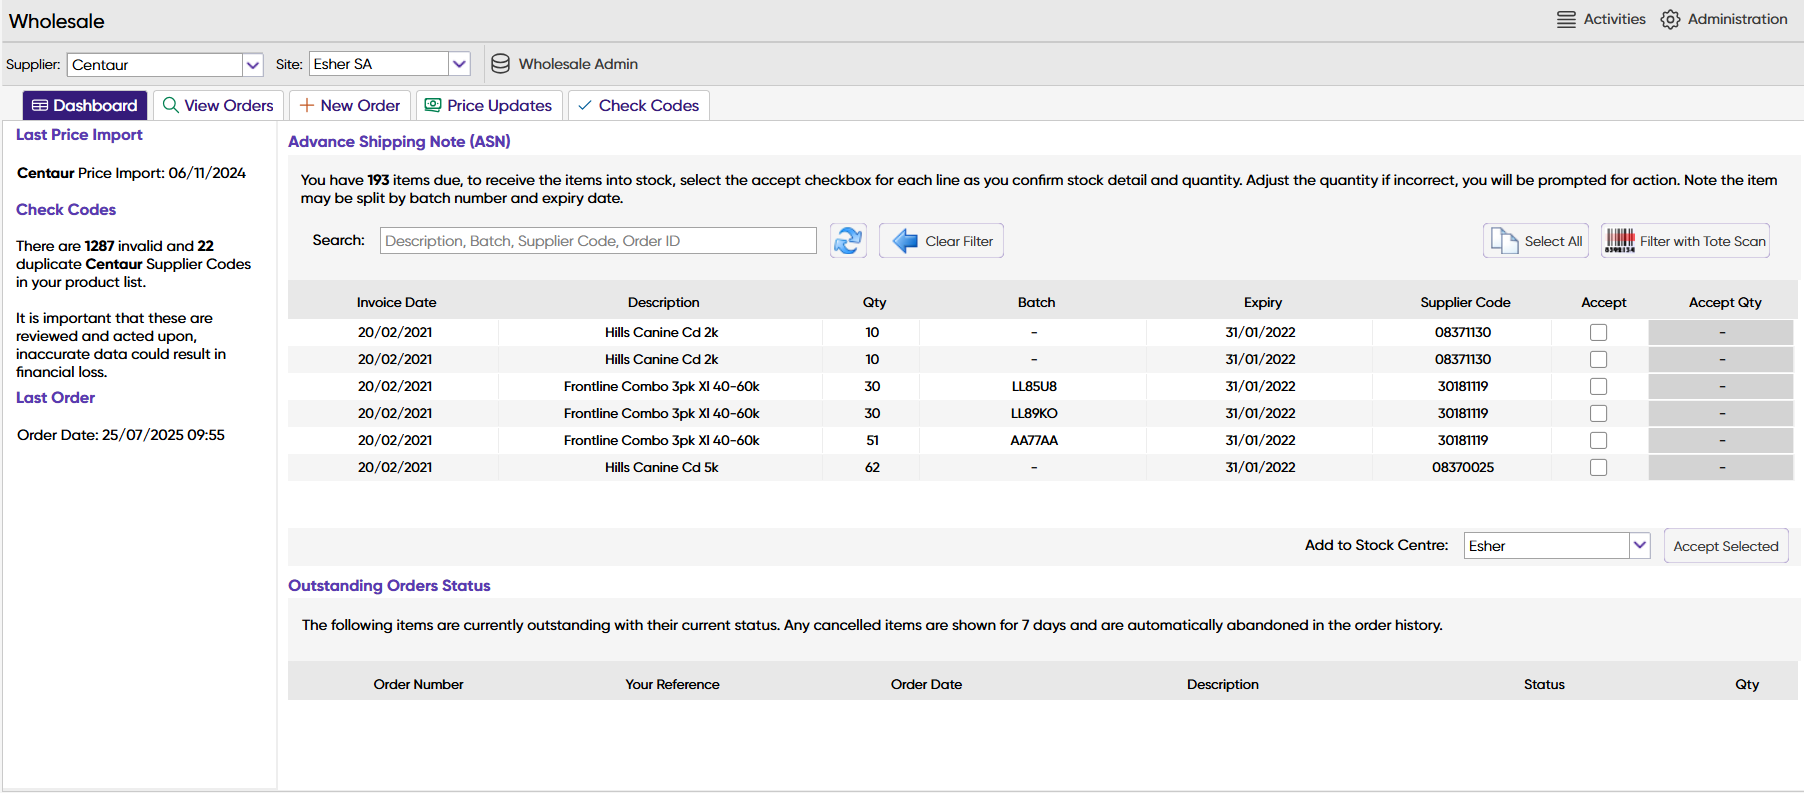Click into the ASN Search field
Screen dimensions: 1804x793
coord(598,241)
